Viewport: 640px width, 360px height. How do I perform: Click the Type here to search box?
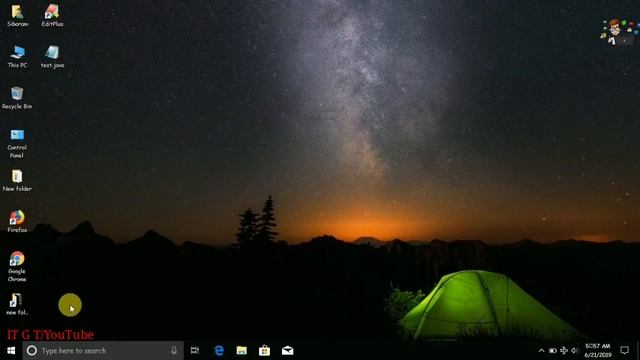click(x=103, y=351)
